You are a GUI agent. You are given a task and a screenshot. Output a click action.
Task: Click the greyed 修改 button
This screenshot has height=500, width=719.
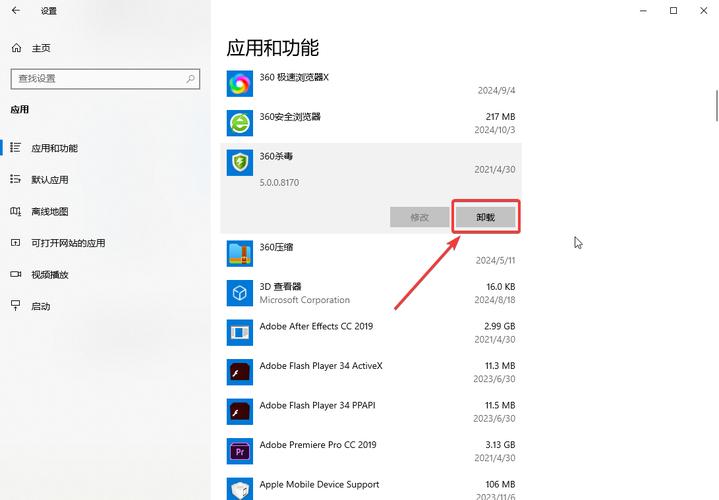pos(420,217)
